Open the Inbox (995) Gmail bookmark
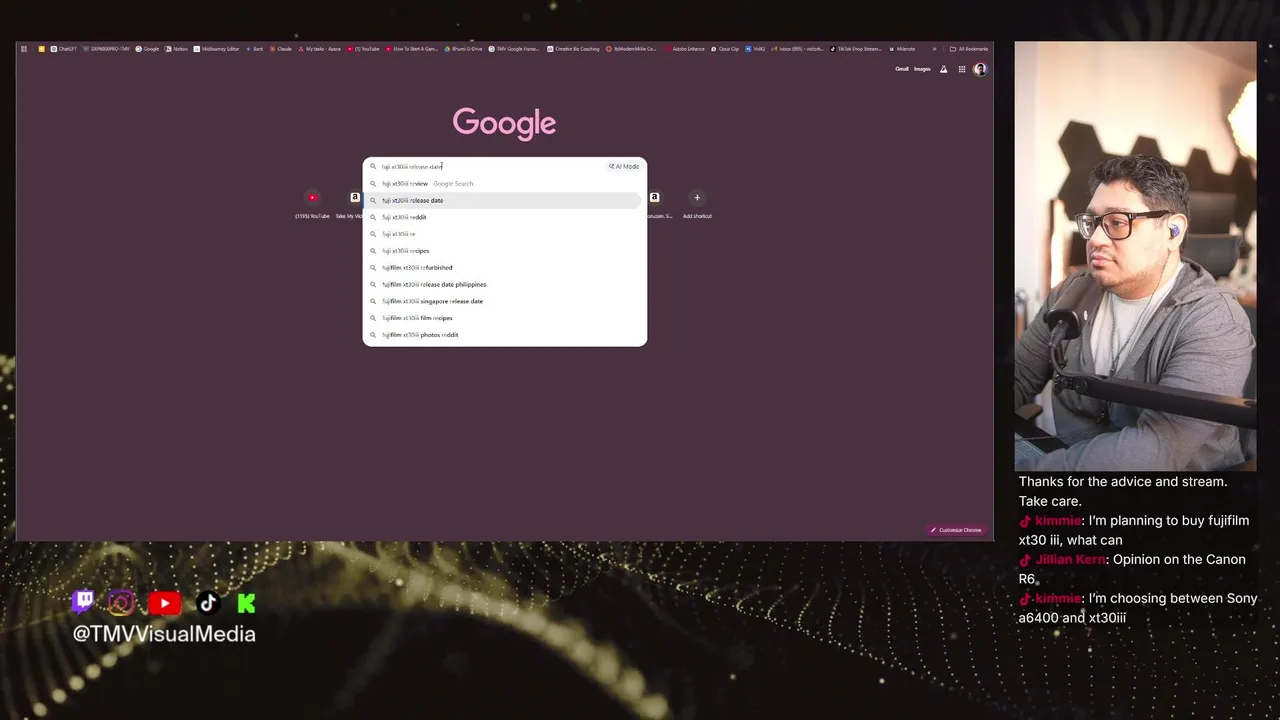The width and height of the screenshot is (1280, 720). pos(797,49)
